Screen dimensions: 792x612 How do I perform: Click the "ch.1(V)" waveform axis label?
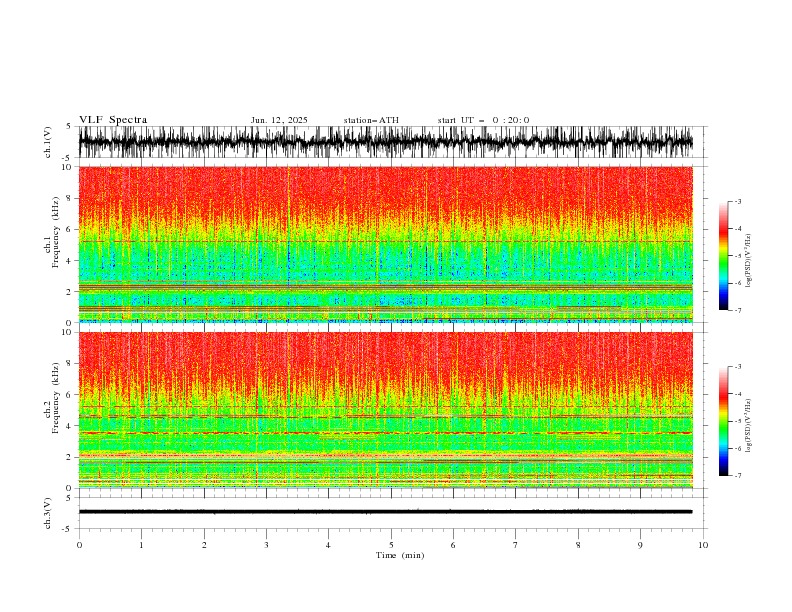[48, 142]
